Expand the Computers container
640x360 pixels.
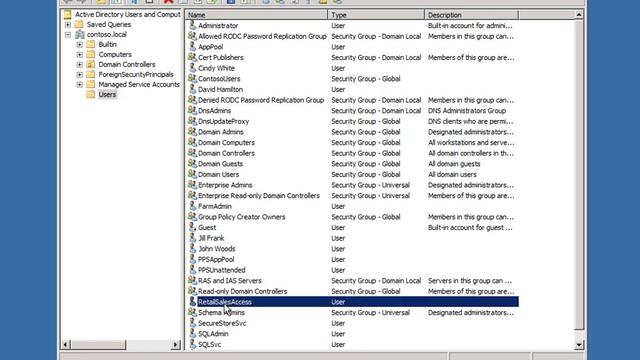click(x=80, y=54)
